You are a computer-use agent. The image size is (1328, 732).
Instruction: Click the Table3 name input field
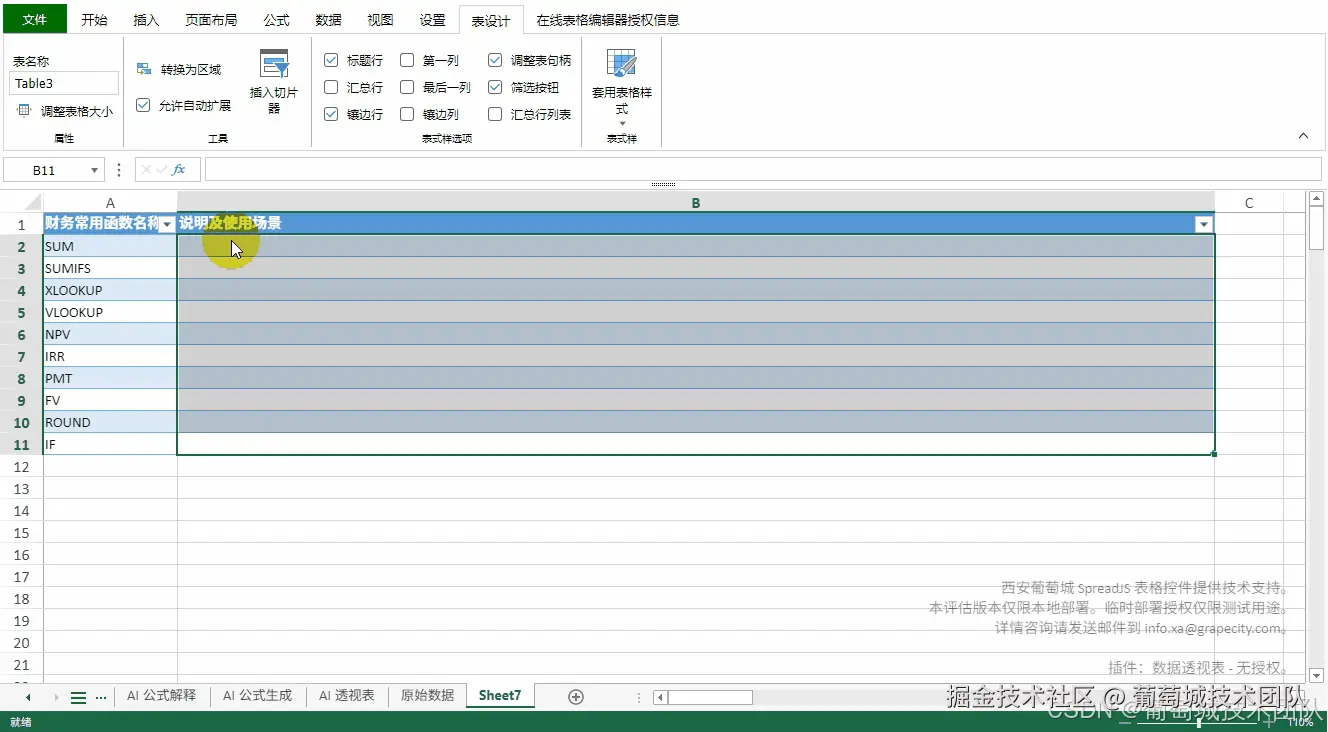point(63,83)
